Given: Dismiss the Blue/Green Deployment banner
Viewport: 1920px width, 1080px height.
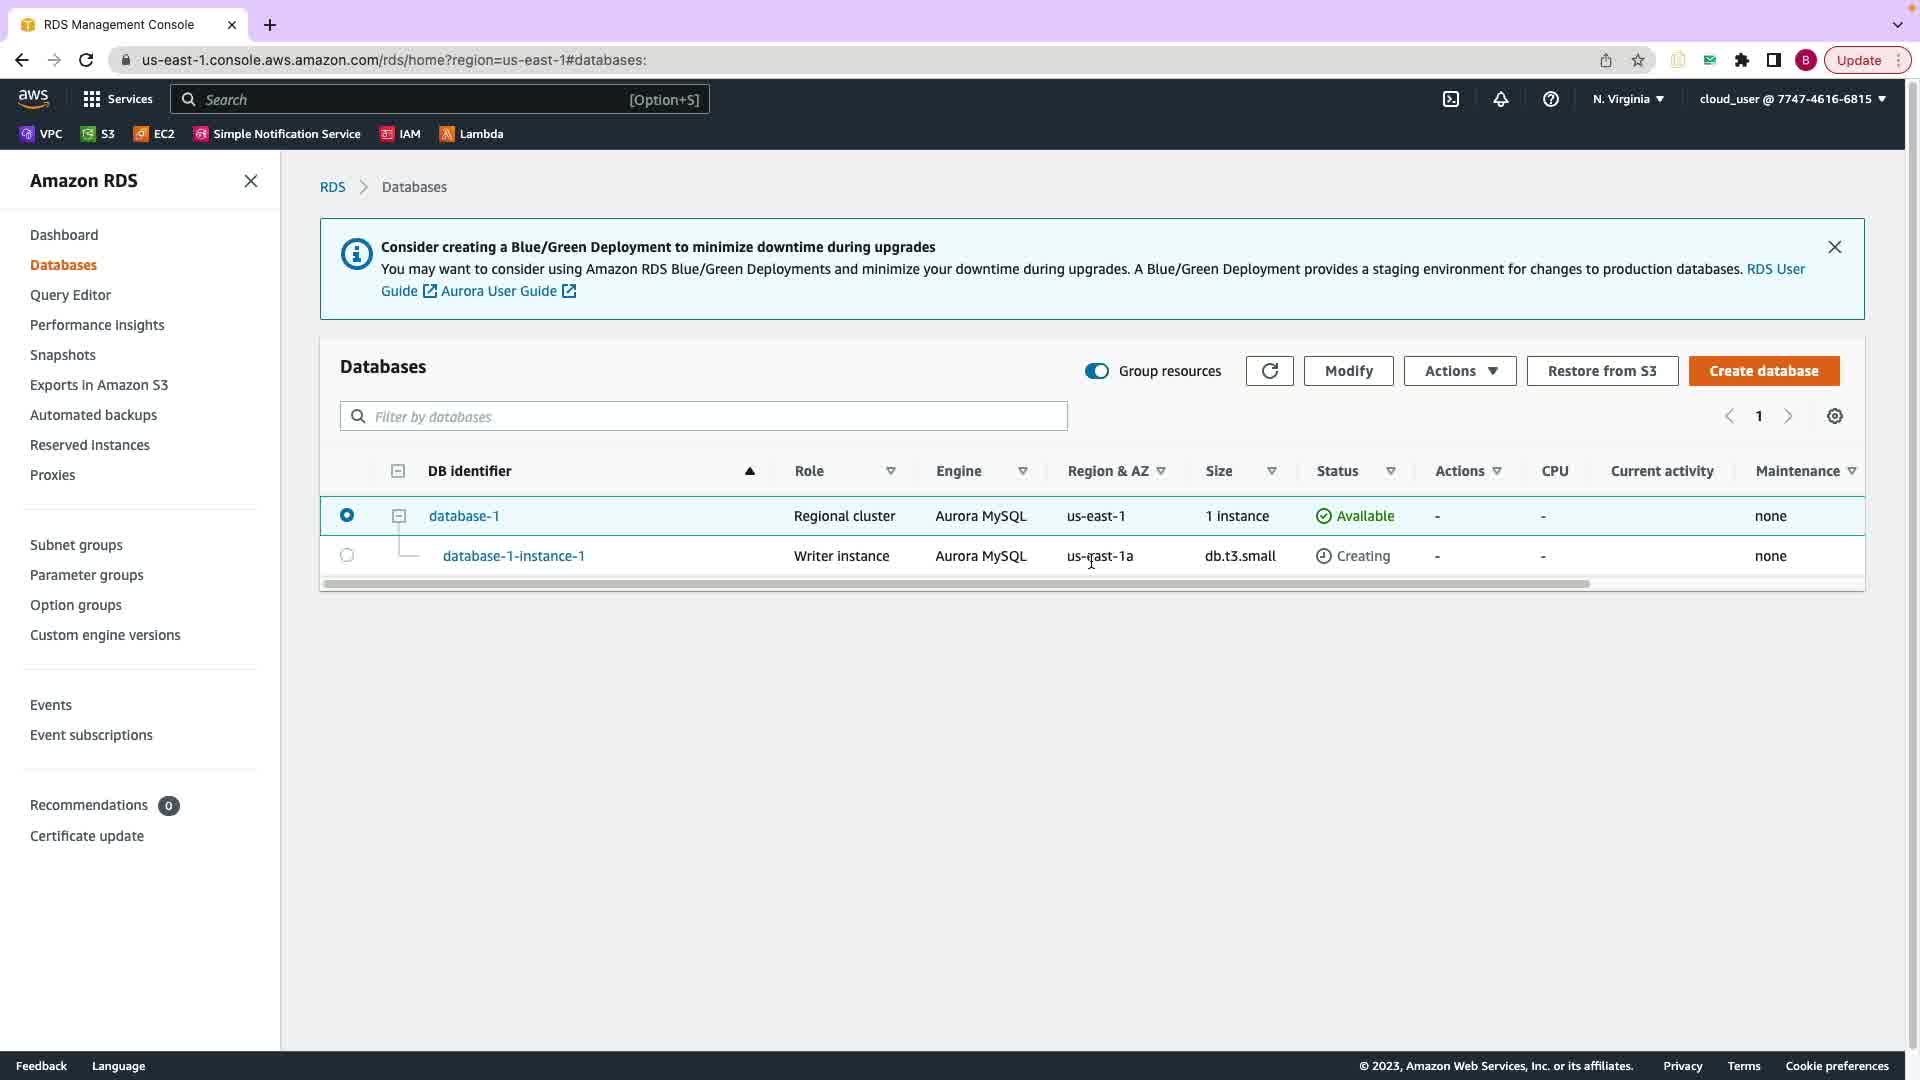Looking at the screenshot, I should 1834,247.
